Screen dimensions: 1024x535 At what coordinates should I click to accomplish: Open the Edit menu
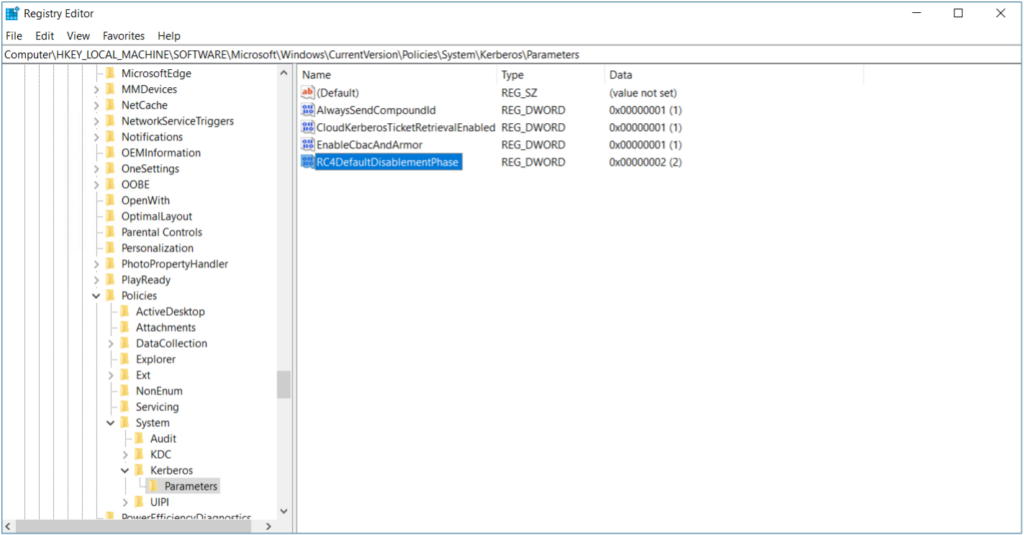(x=44, y=36)
